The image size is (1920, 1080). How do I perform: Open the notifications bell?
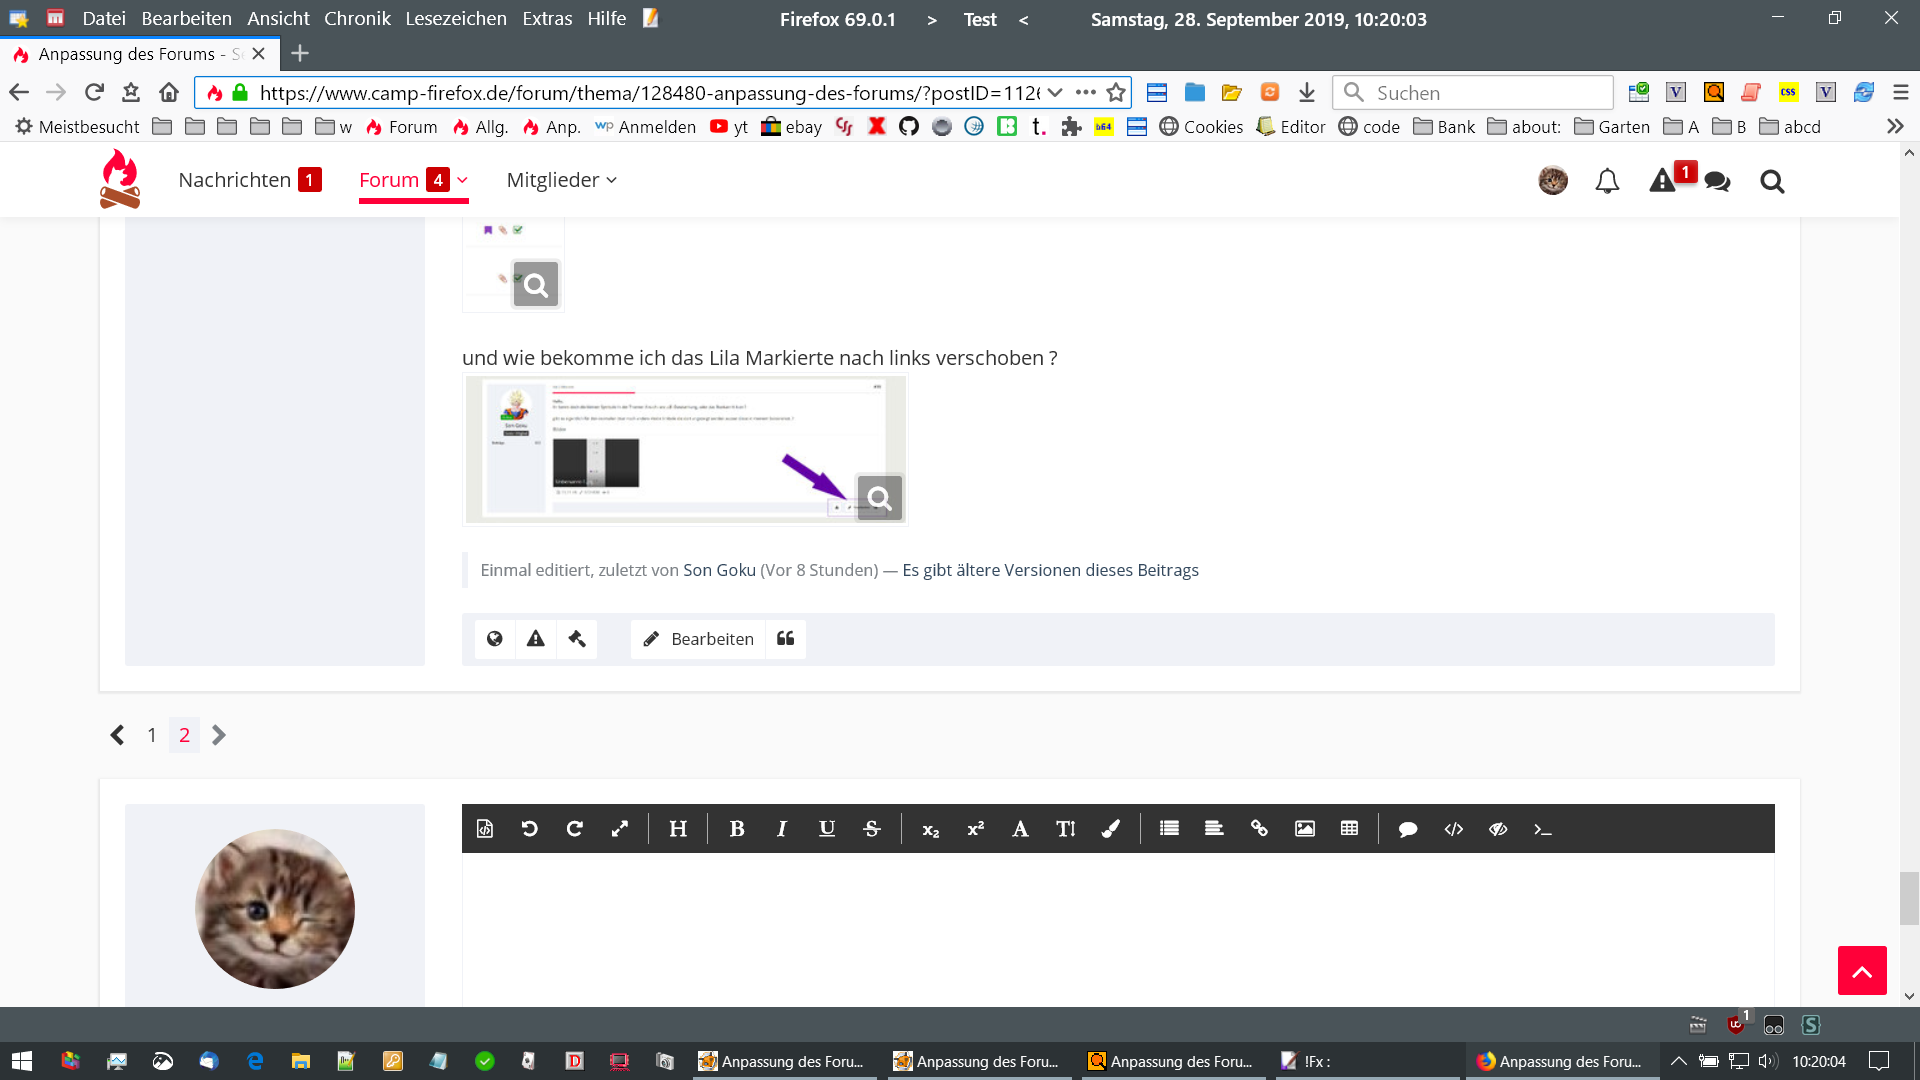coord(1607,181)
